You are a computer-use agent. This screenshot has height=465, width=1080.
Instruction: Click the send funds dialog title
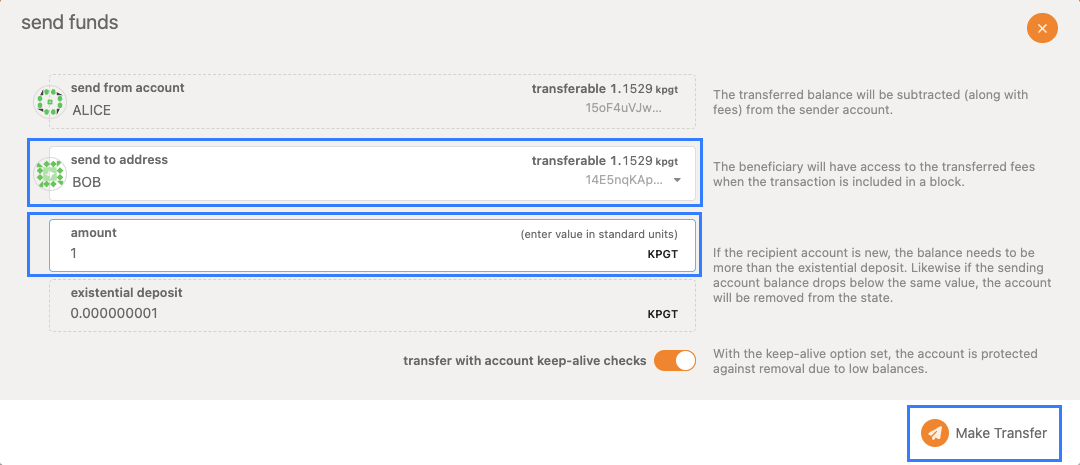(x=70, y=22)
